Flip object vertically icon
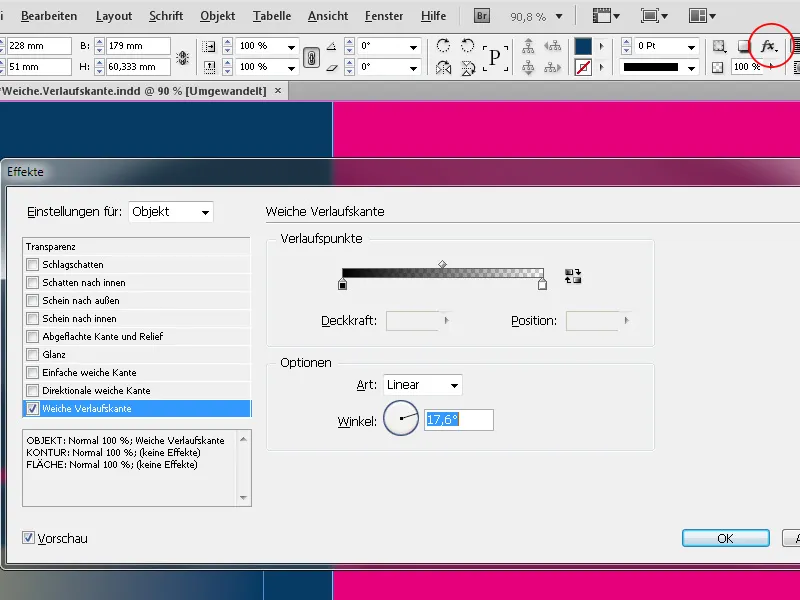The width and height of the screenshot is (800, 600). click(467, 67)
